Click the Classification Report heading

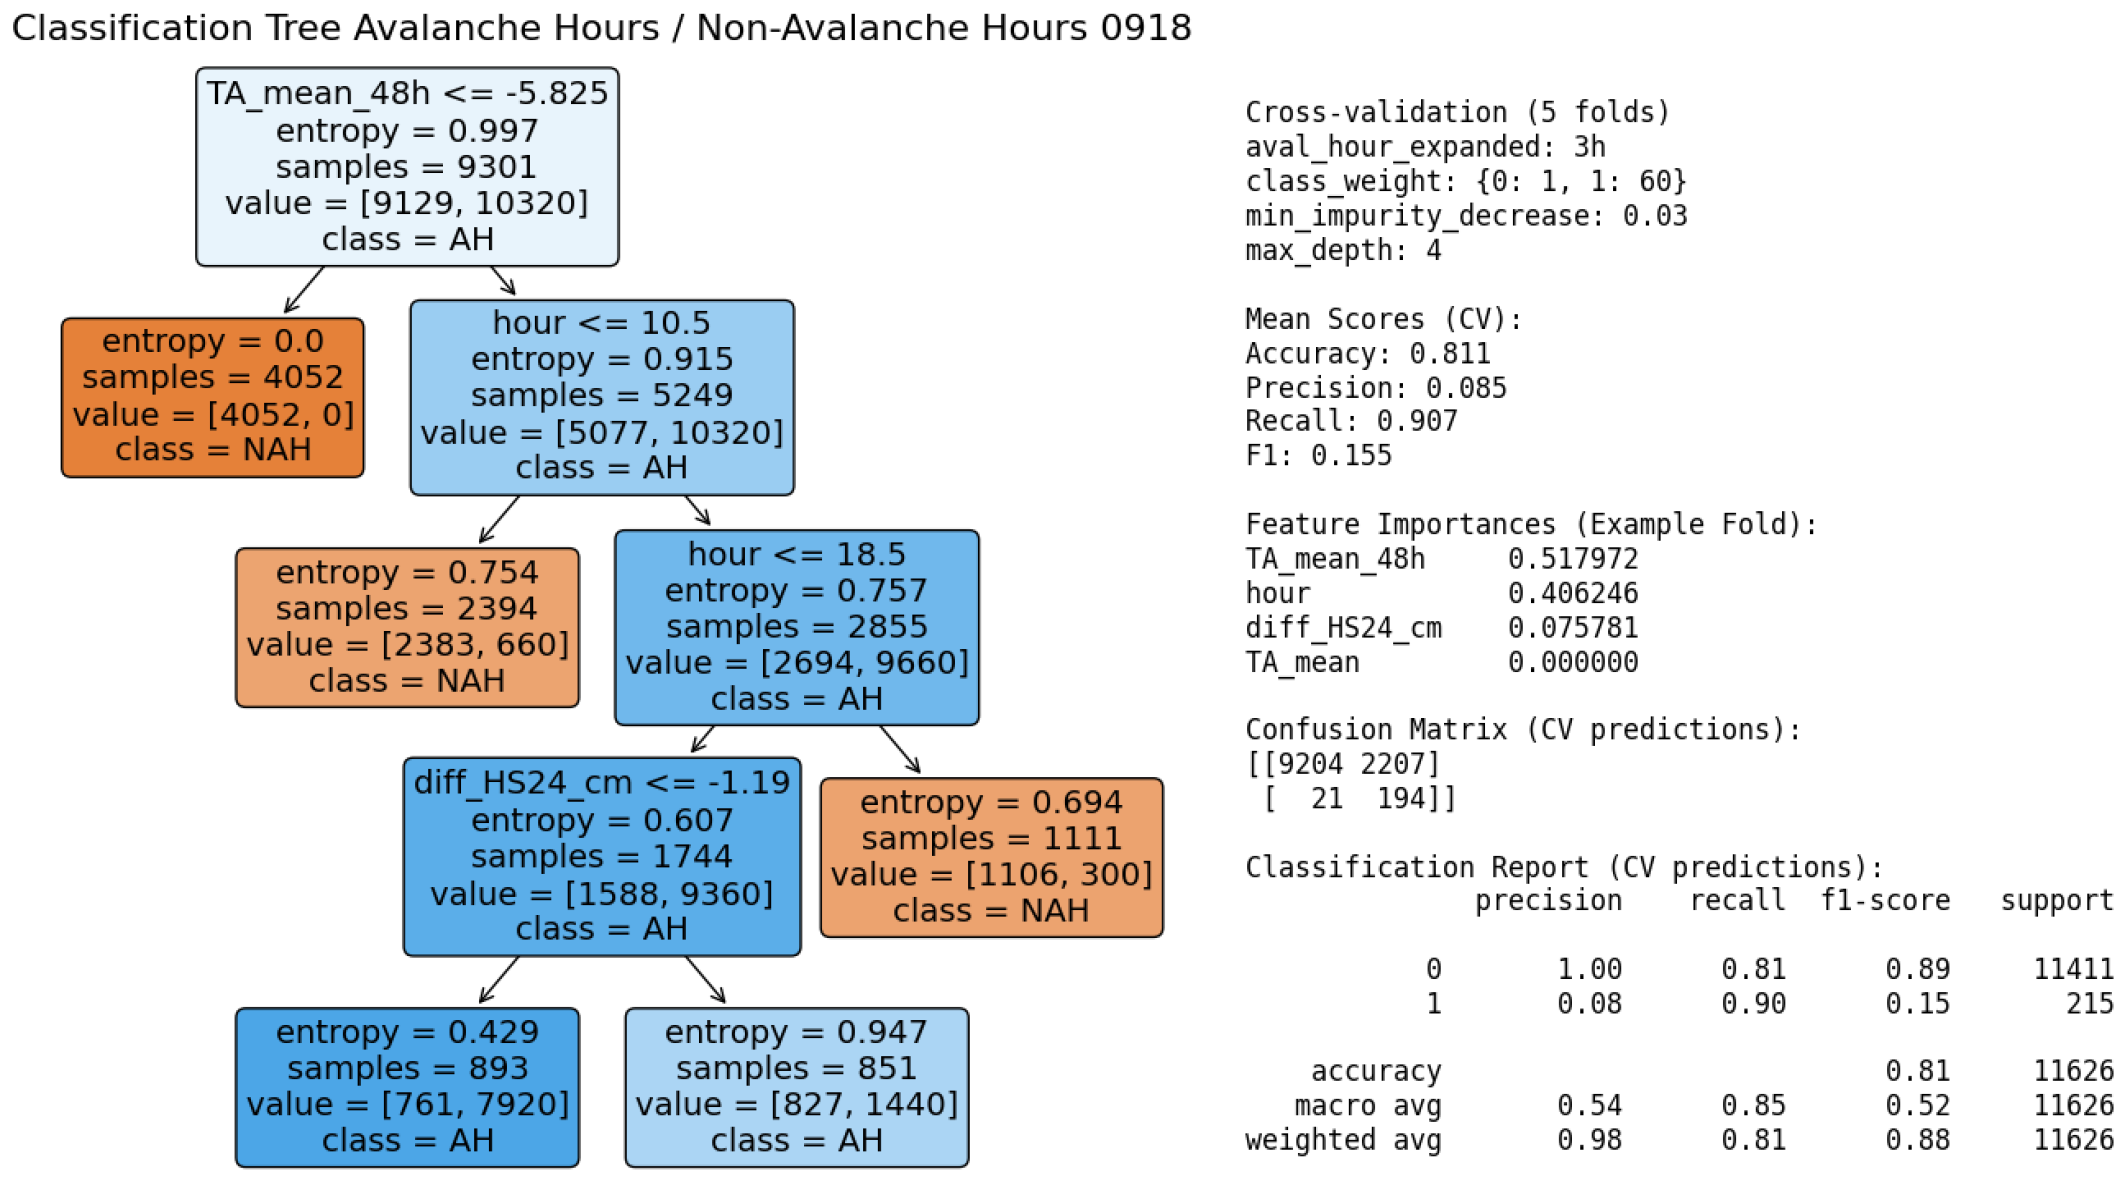pos(1563,867)
